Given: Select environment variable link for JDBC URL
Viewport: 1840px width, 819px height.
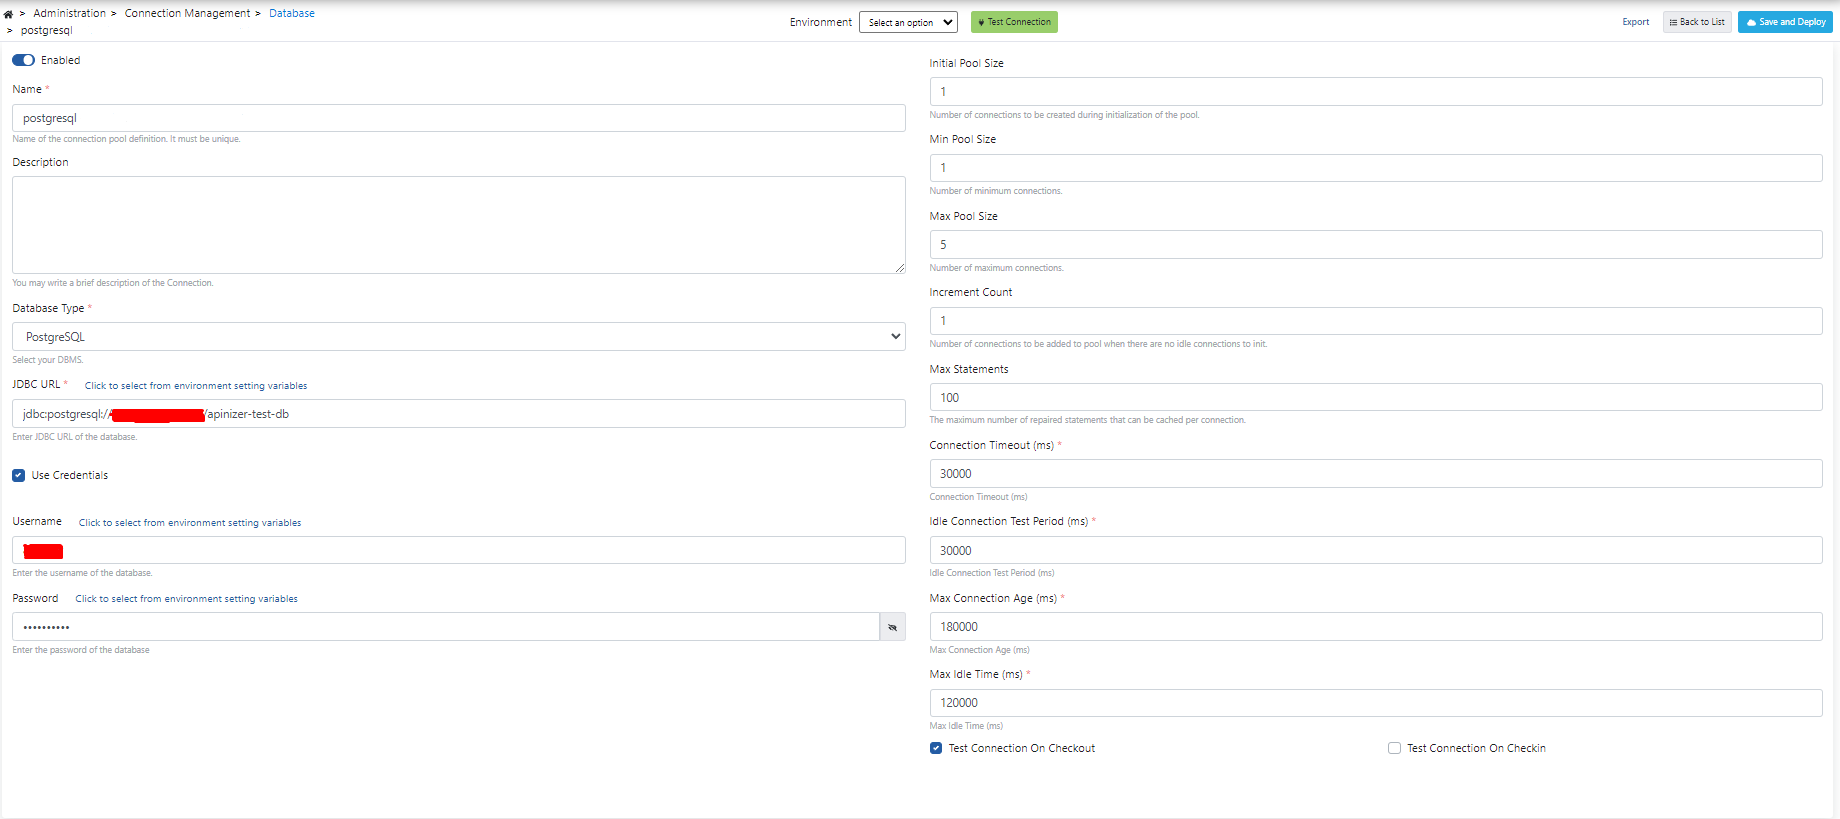Looking at the screenshot, I should tap(196, 386).
